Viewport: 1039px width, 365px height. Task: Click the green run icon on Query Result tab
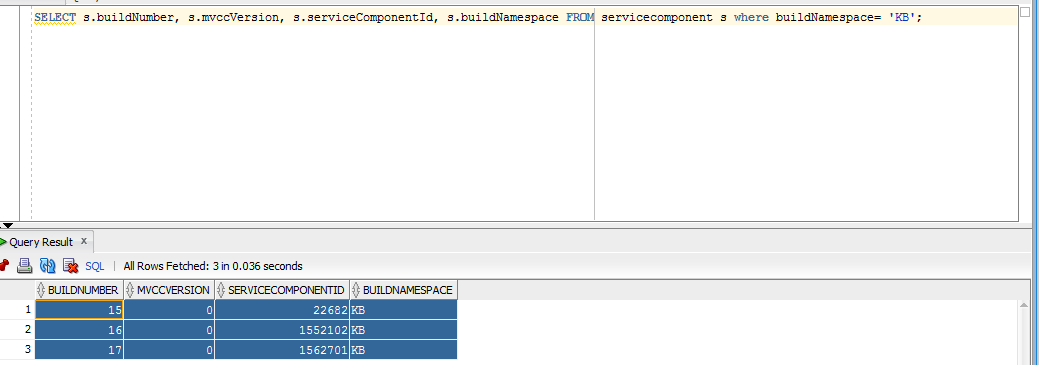click(x=3, y=242)
